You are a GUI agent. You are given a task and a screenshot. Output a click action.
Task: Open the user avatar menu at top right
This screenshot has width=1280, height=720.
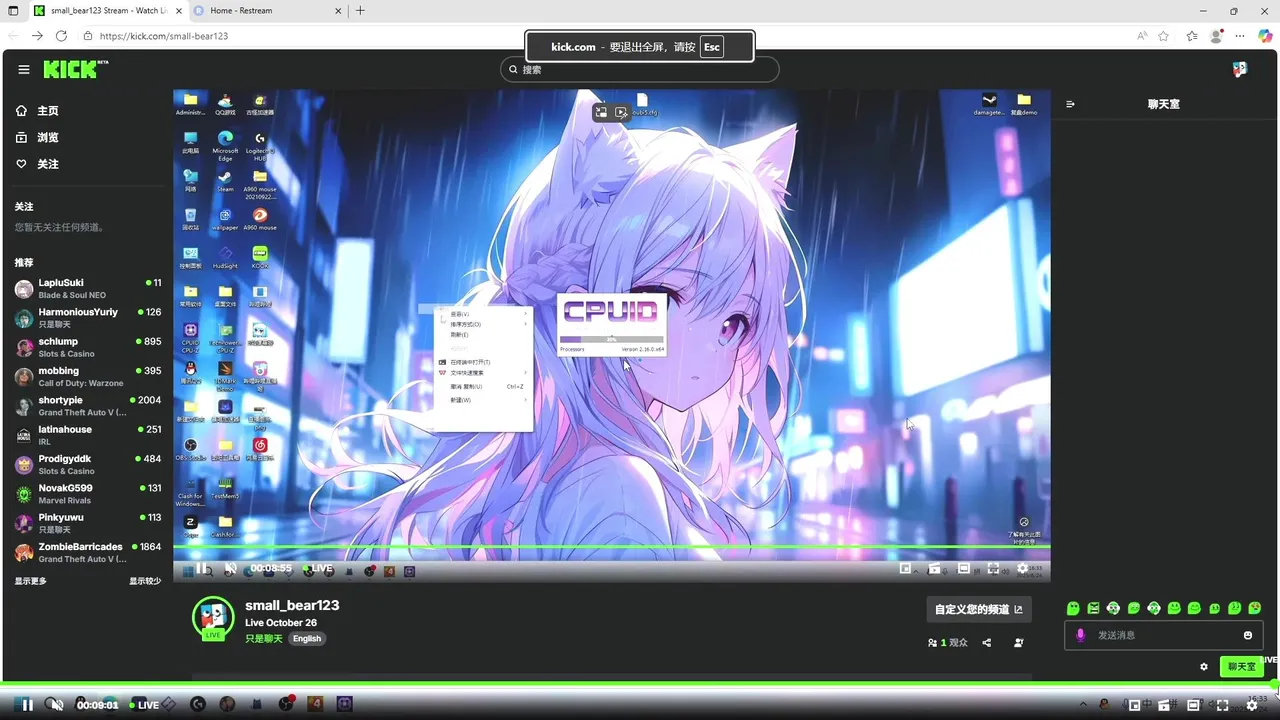(1240, 69)
